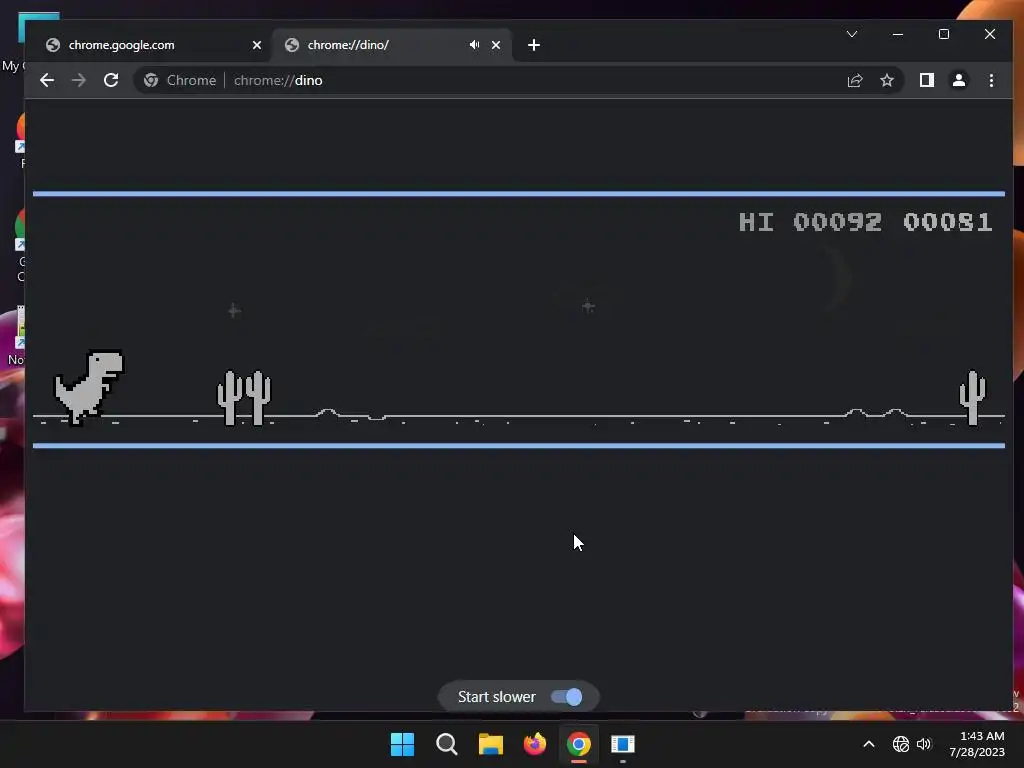This screenshot has height=768, width=1024.
Task: Click the HI 00092 score text
Action: pyautogui.click(x=810, y=222)
